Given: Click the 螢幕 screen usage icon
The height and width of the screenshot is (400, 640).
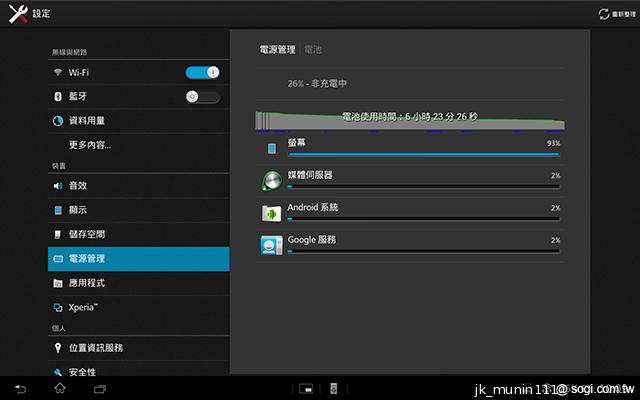Looking at the screenshot, I should pyautogui.click(x=272, y=149).
